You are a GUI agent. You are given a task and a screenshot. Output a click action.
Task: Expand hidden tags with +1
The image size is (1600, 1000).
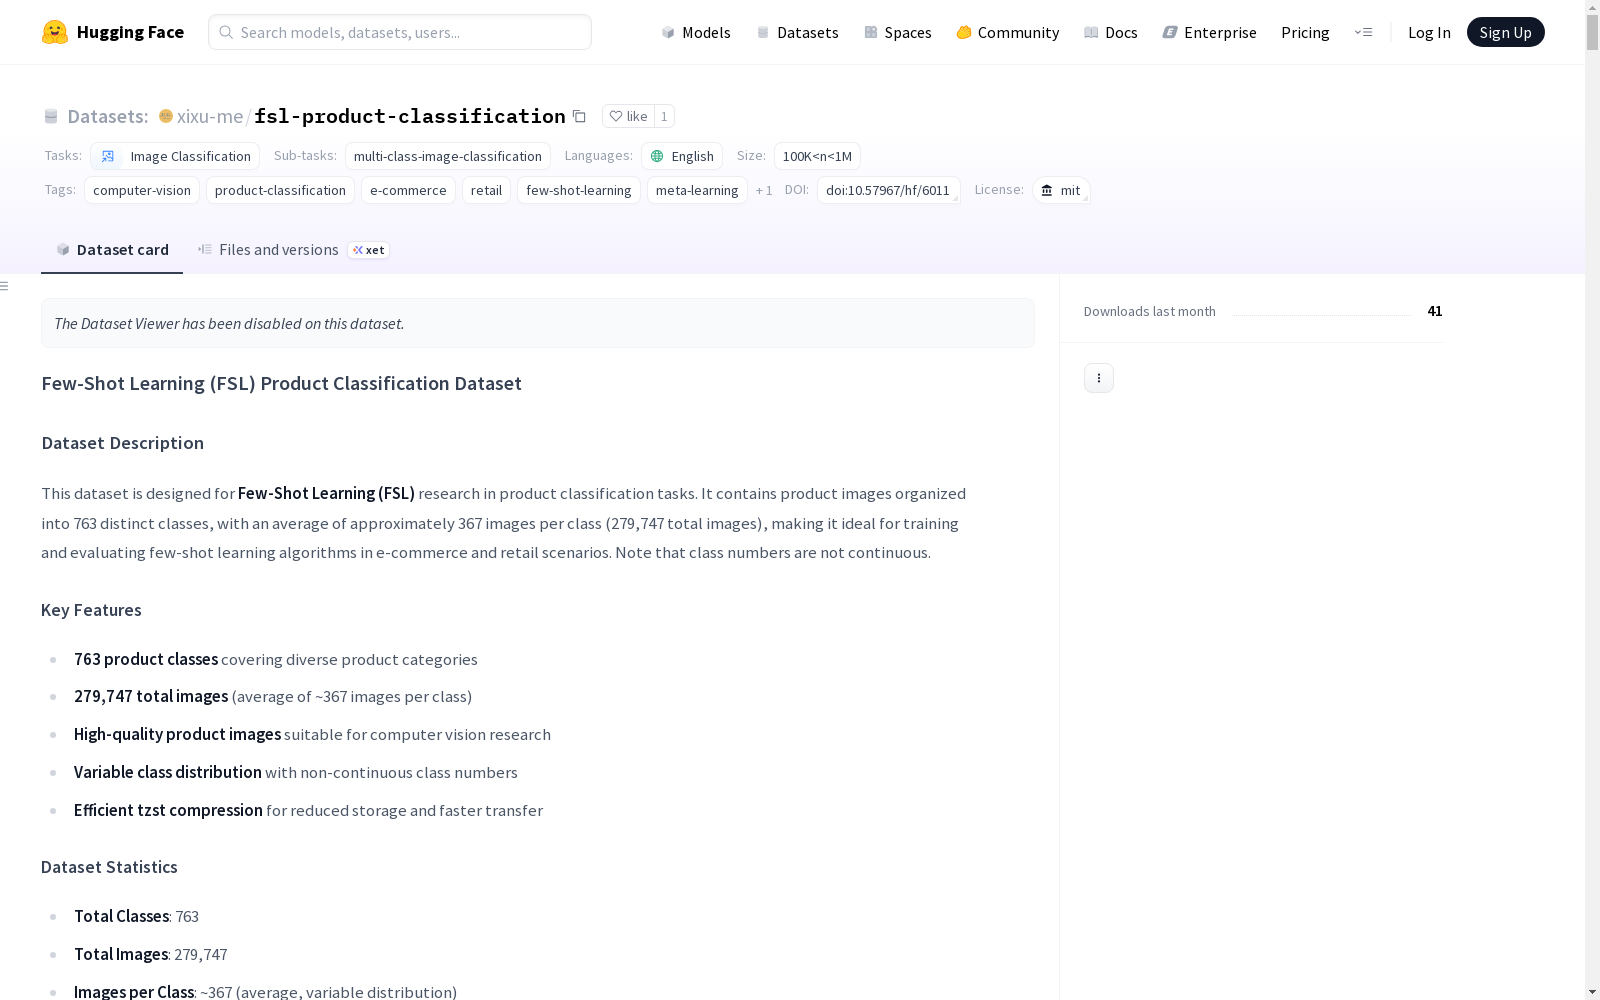click(764, 190)
